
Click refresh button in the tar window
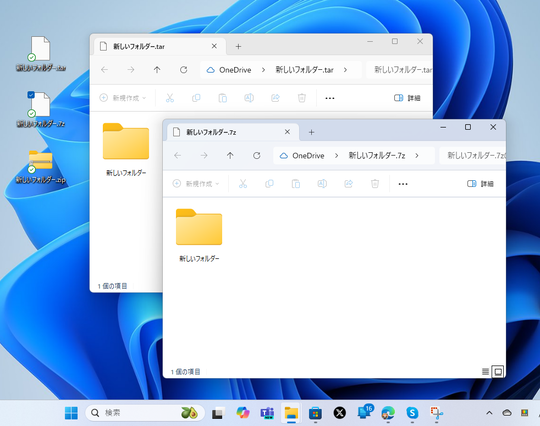pos(184,70)
